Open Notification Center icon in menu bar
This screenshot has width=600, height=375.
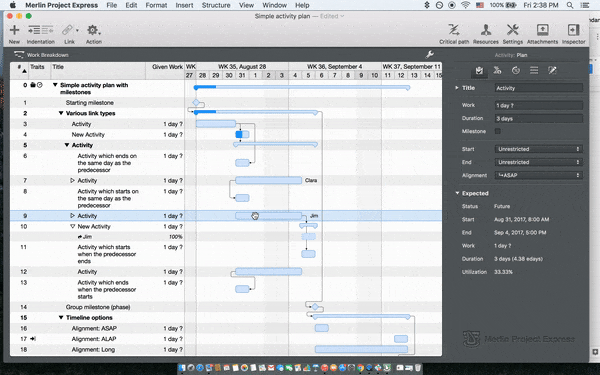(585, 5)
